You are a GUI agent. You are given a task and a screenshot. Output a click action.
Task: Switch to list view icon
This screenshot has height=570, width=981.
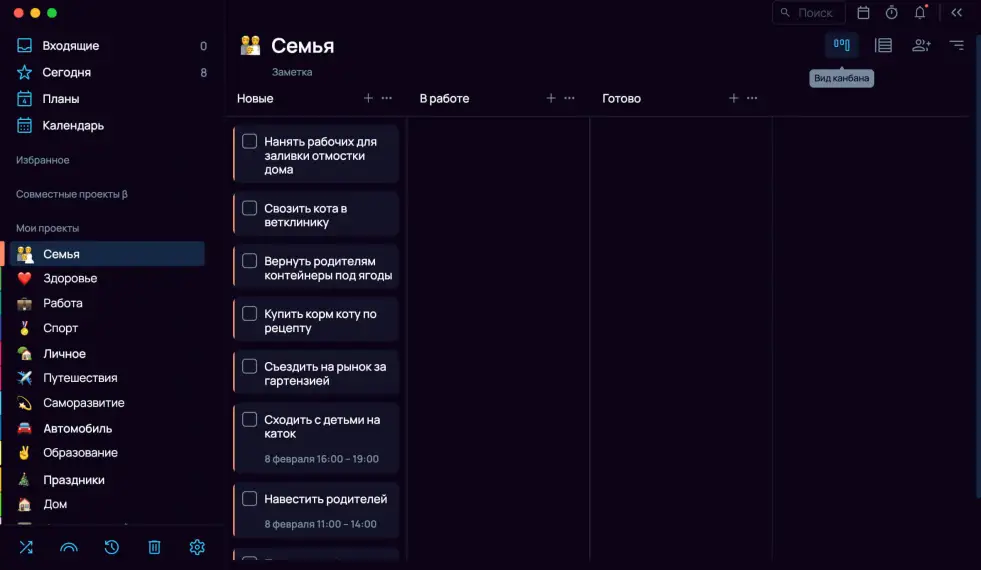[883, 45]
